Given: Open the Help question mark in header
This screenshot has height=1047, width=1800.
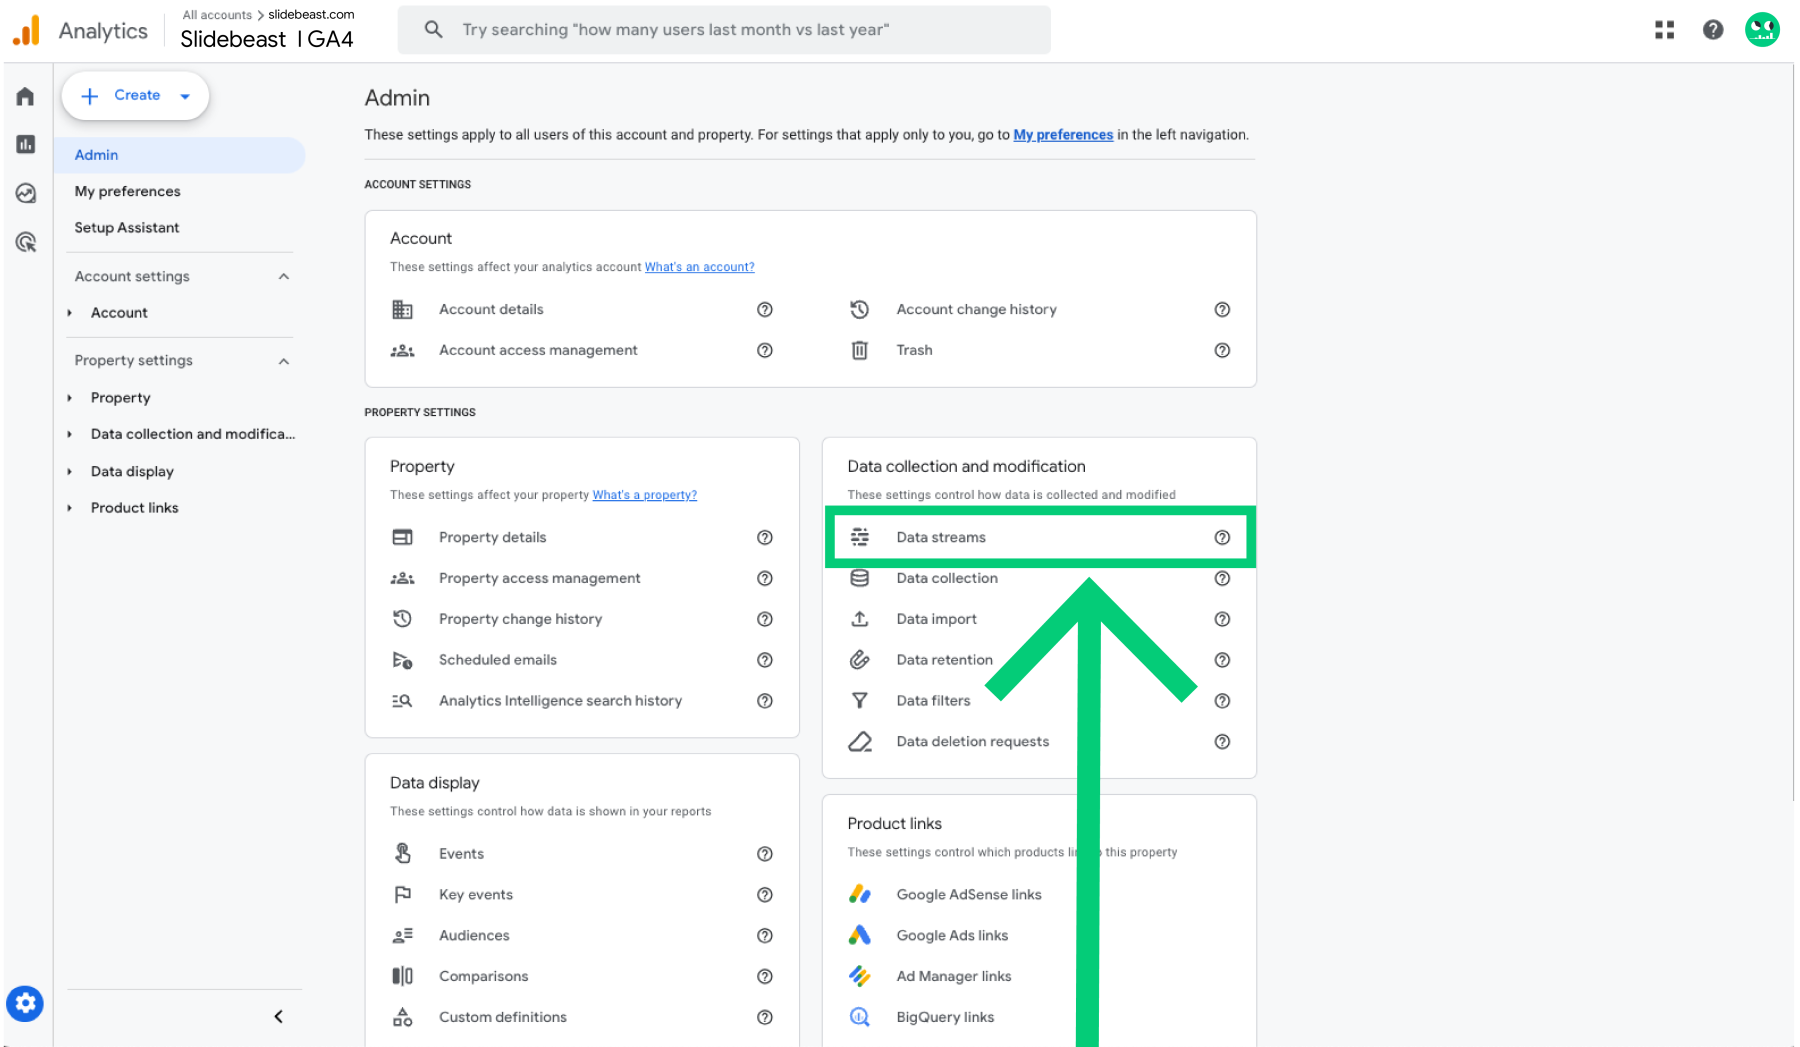Looking at the screenshot, I should pyautogui.click(x=1713, y=30).
